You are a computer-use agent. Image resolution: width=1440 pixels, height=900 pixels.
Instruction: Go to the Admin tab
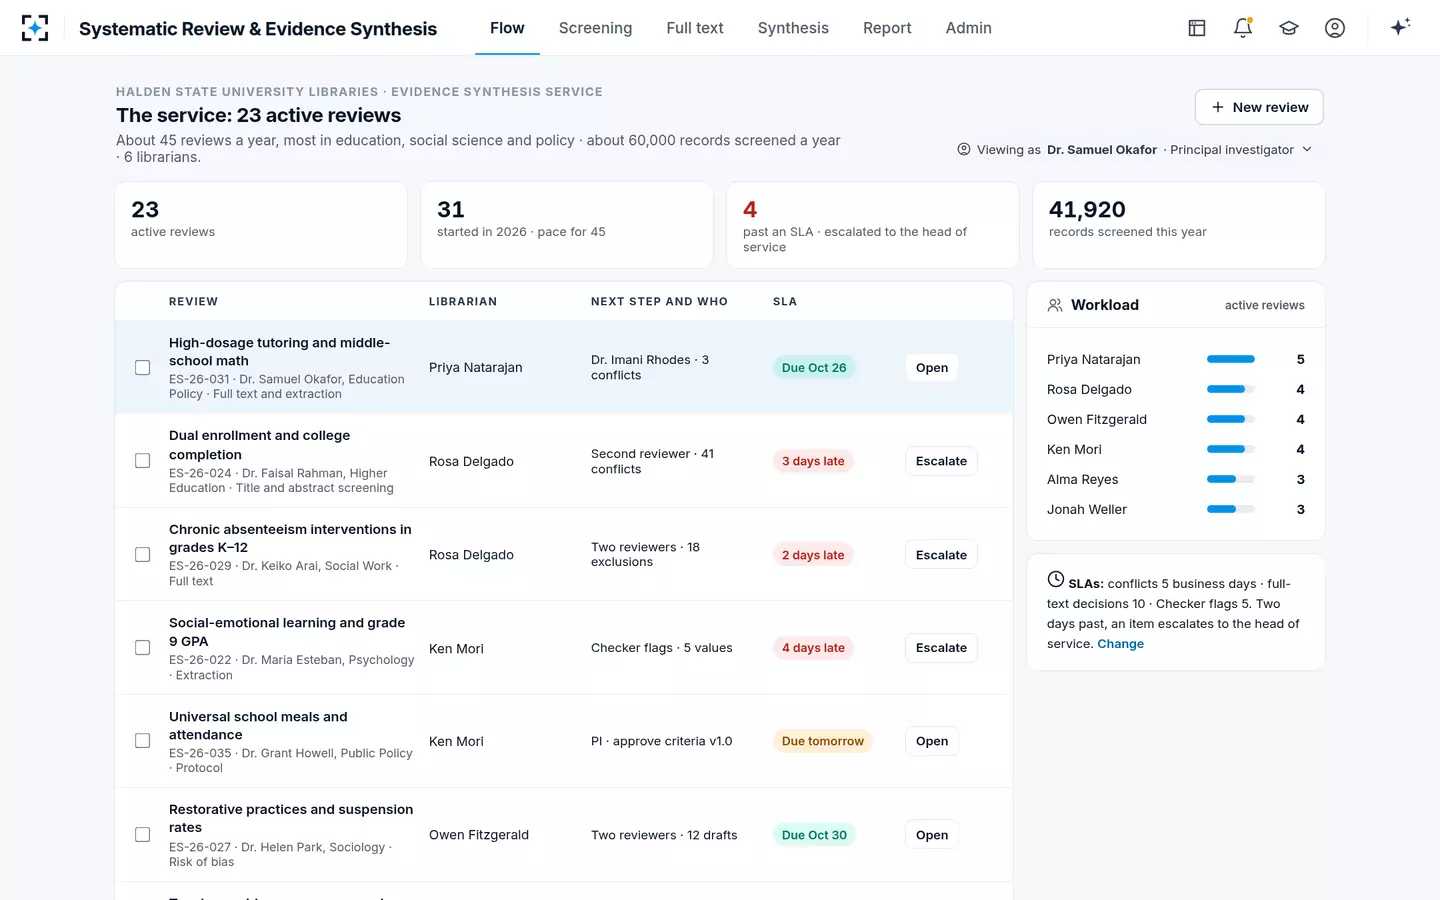969,28
